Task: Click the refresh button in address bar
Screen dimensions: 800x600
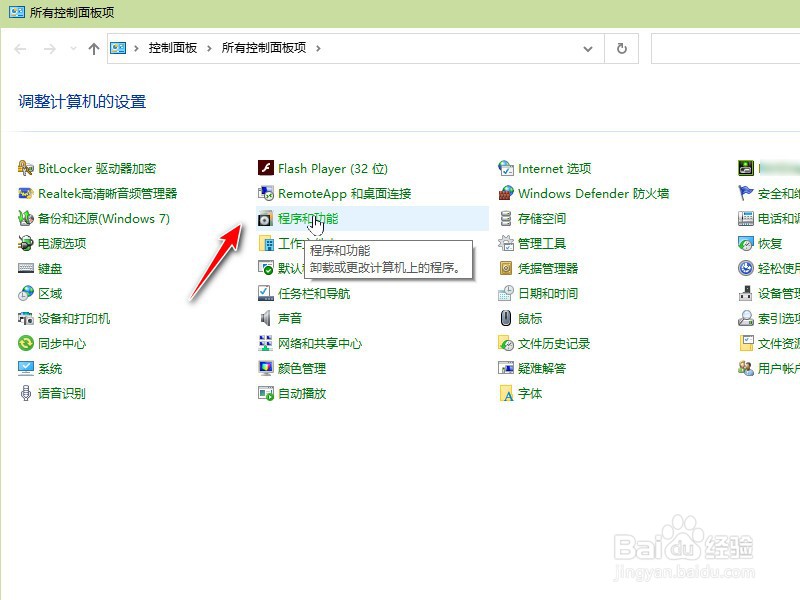Action: pos(622,47)
